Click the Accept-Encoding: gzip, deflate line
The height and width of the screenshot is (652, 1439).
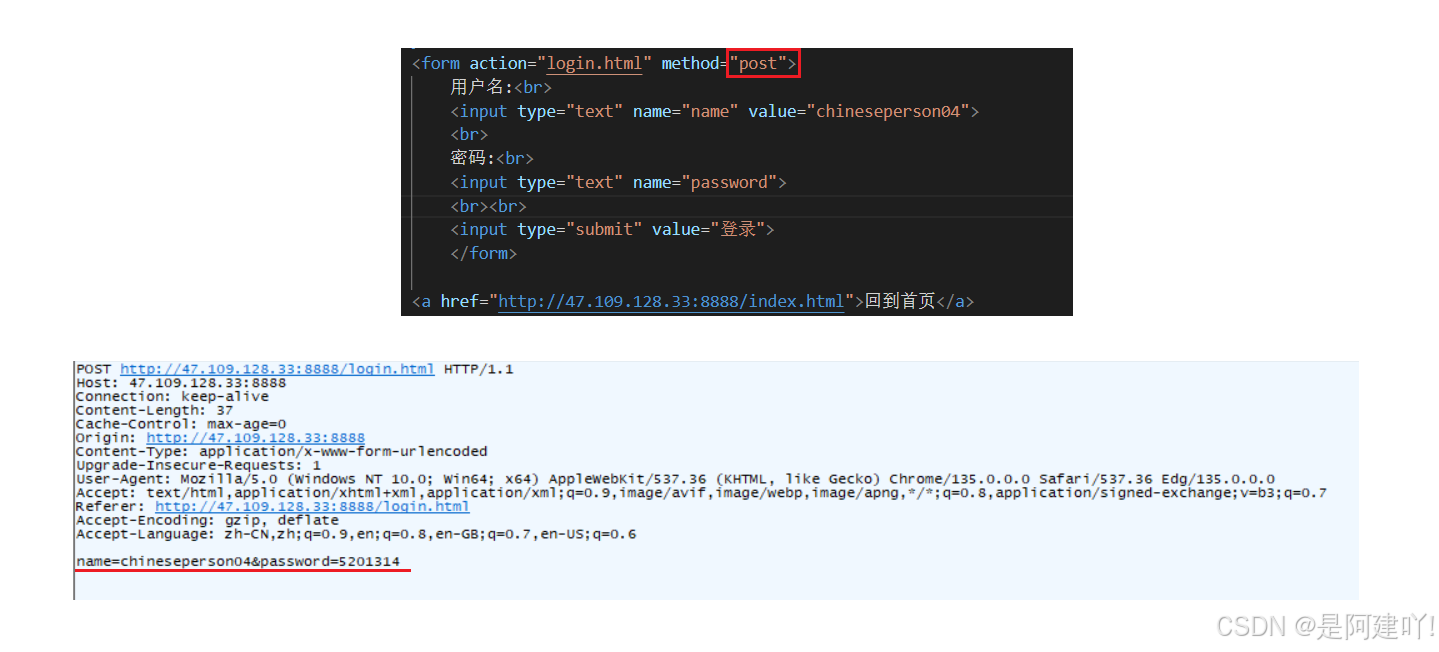[207, 520]
